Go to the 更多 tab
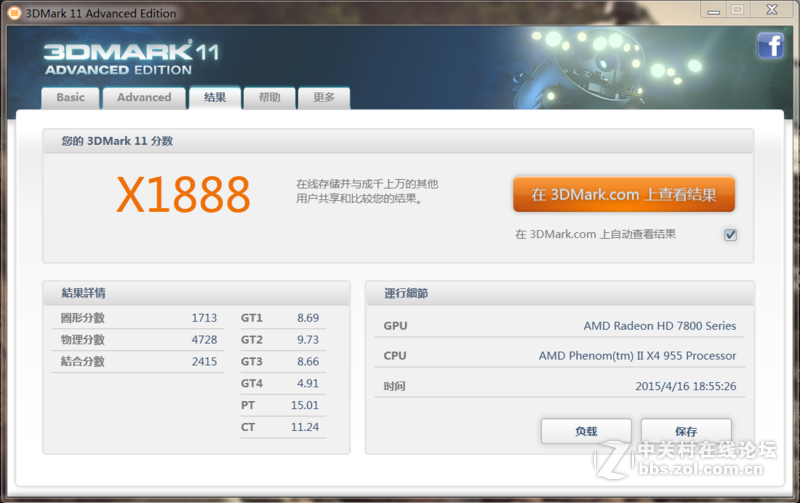 (324, 97)
